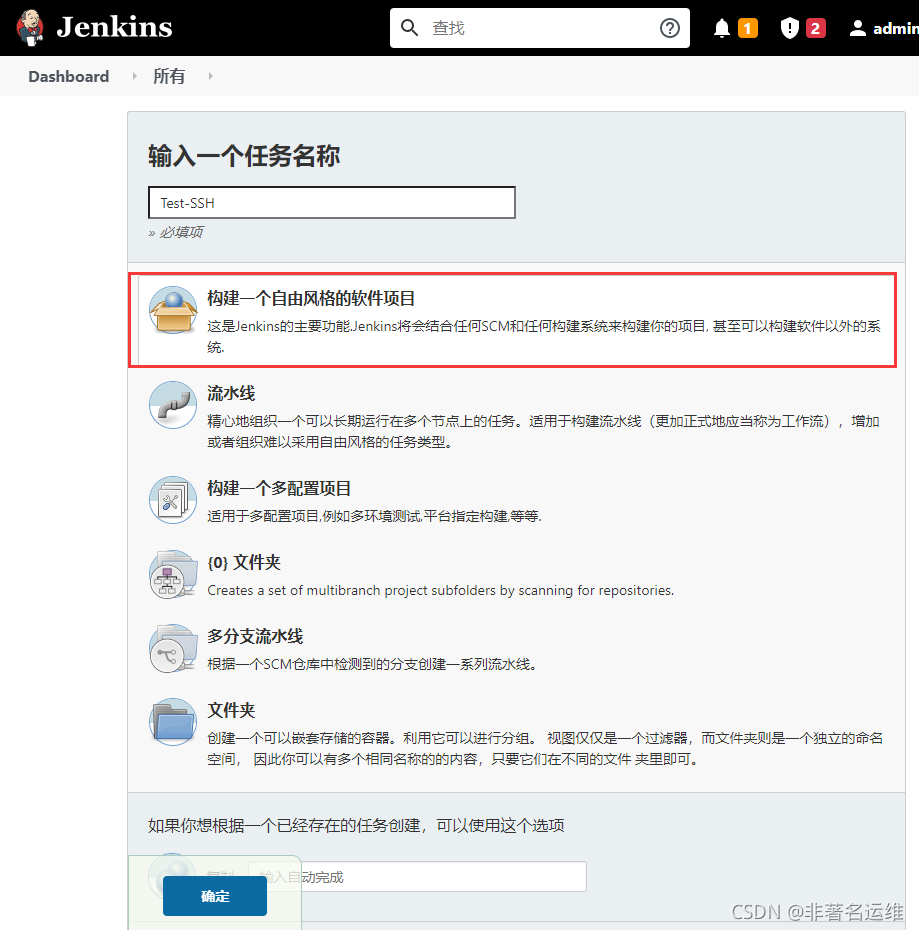Select the multi-configuration project icon
Viewport: 919px width, 930px height.
[173, 500]
